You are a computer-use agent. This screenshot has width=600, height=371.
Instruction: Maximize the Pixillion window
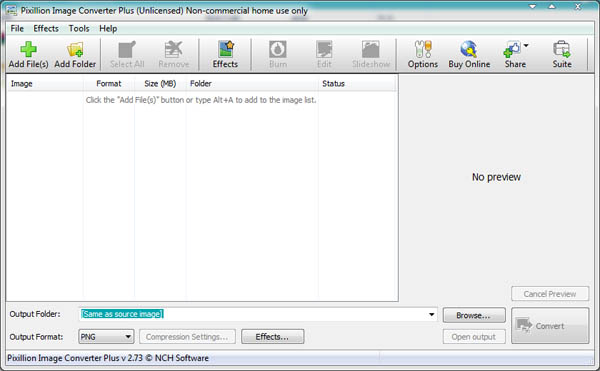tap(552, 7)
